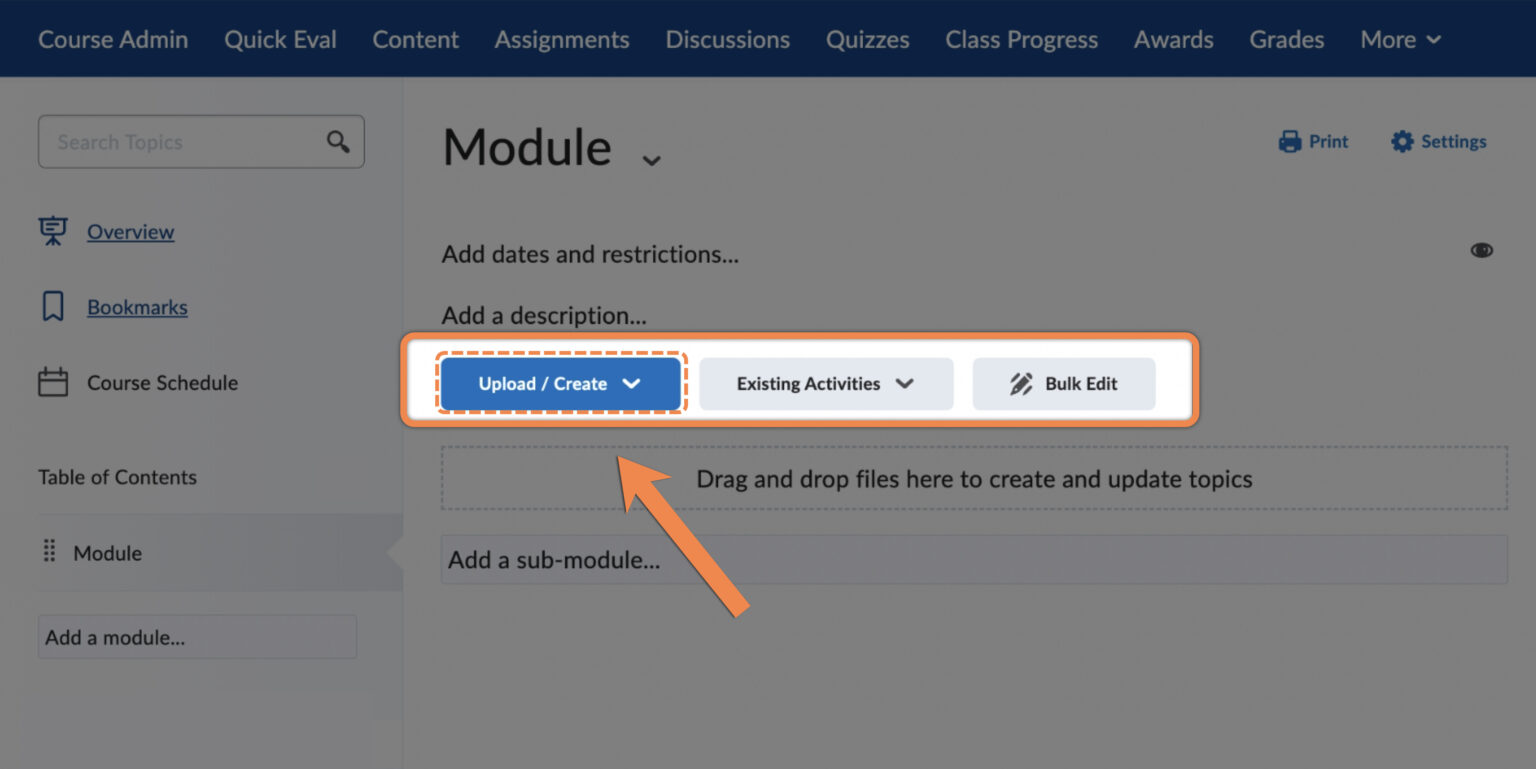Follow the Overview link in the sidebar
Image resolution: width=1536 pixels, height=769 pixels.
[130, 231]
